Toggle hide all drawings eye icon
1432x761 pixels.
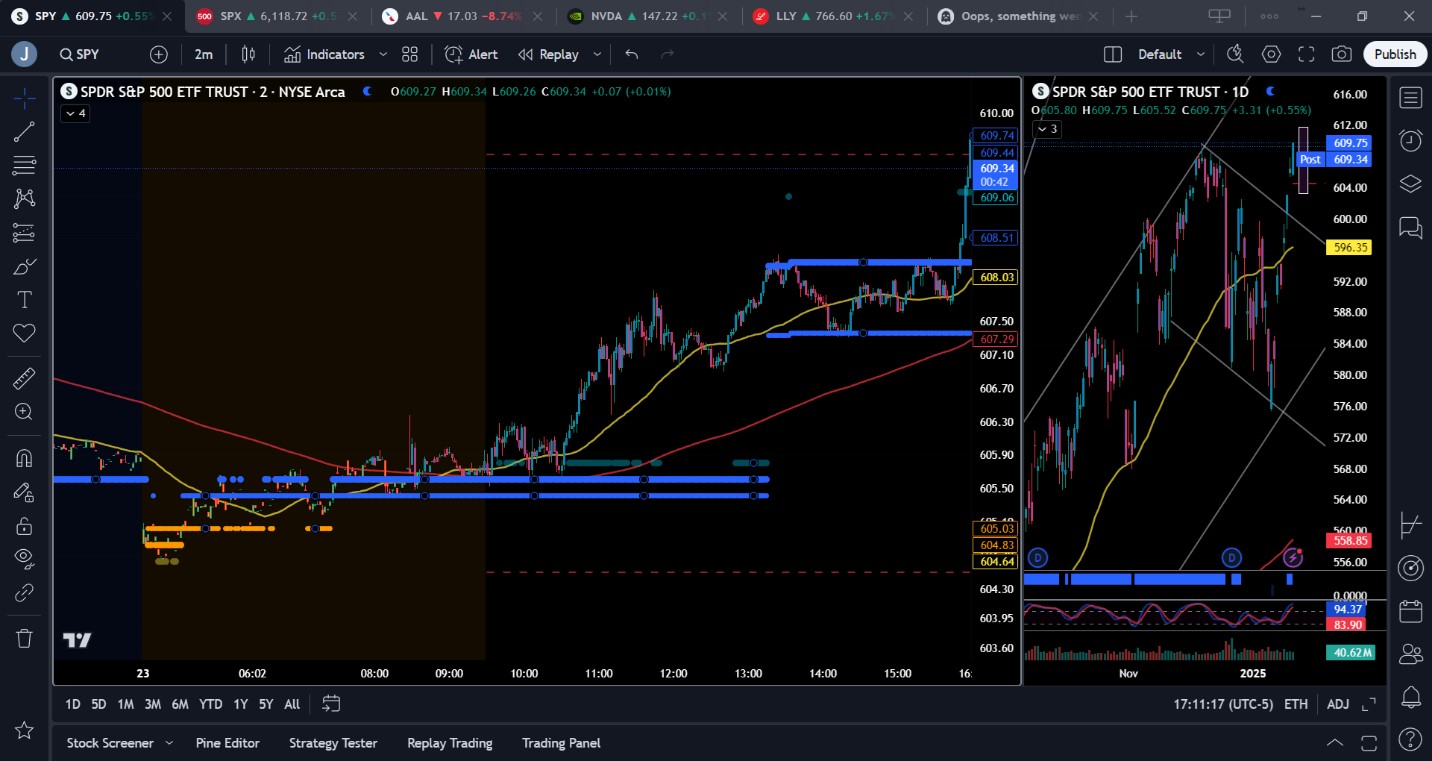[x=25, y=558]
